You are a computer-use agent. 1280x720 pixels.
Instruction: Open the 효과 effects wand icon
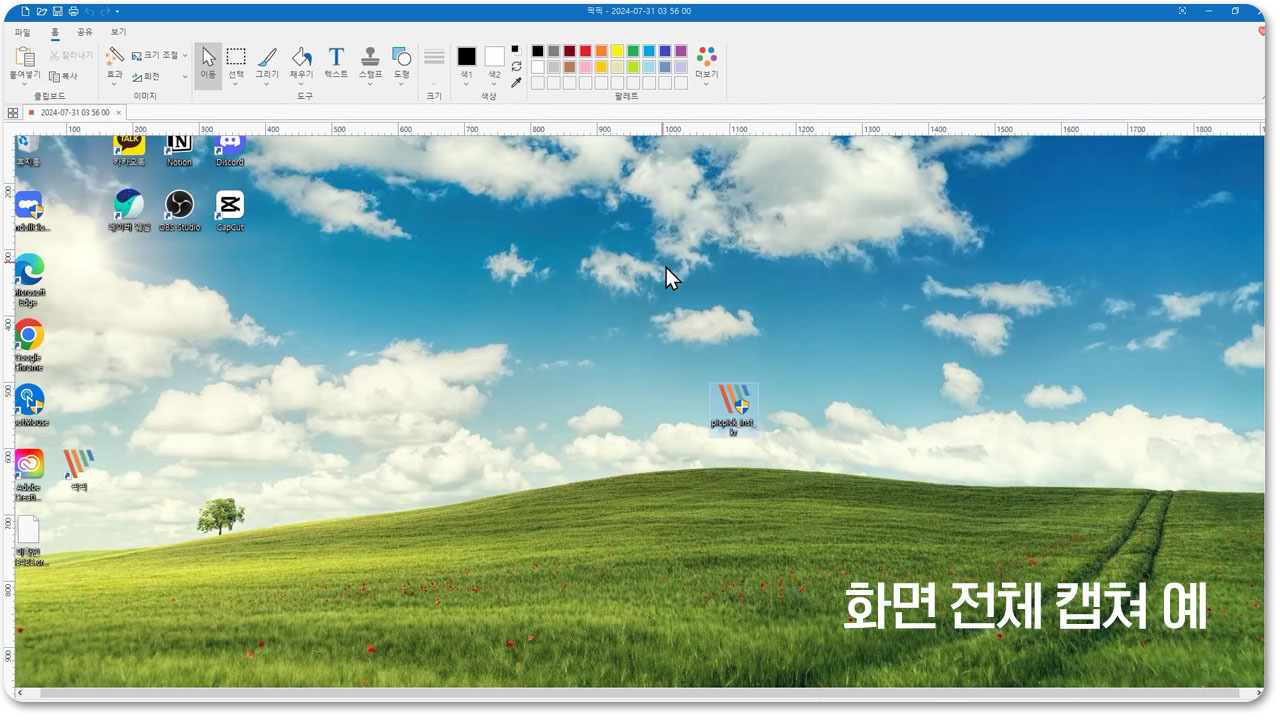pyautogui.click(x=115, y=57)
